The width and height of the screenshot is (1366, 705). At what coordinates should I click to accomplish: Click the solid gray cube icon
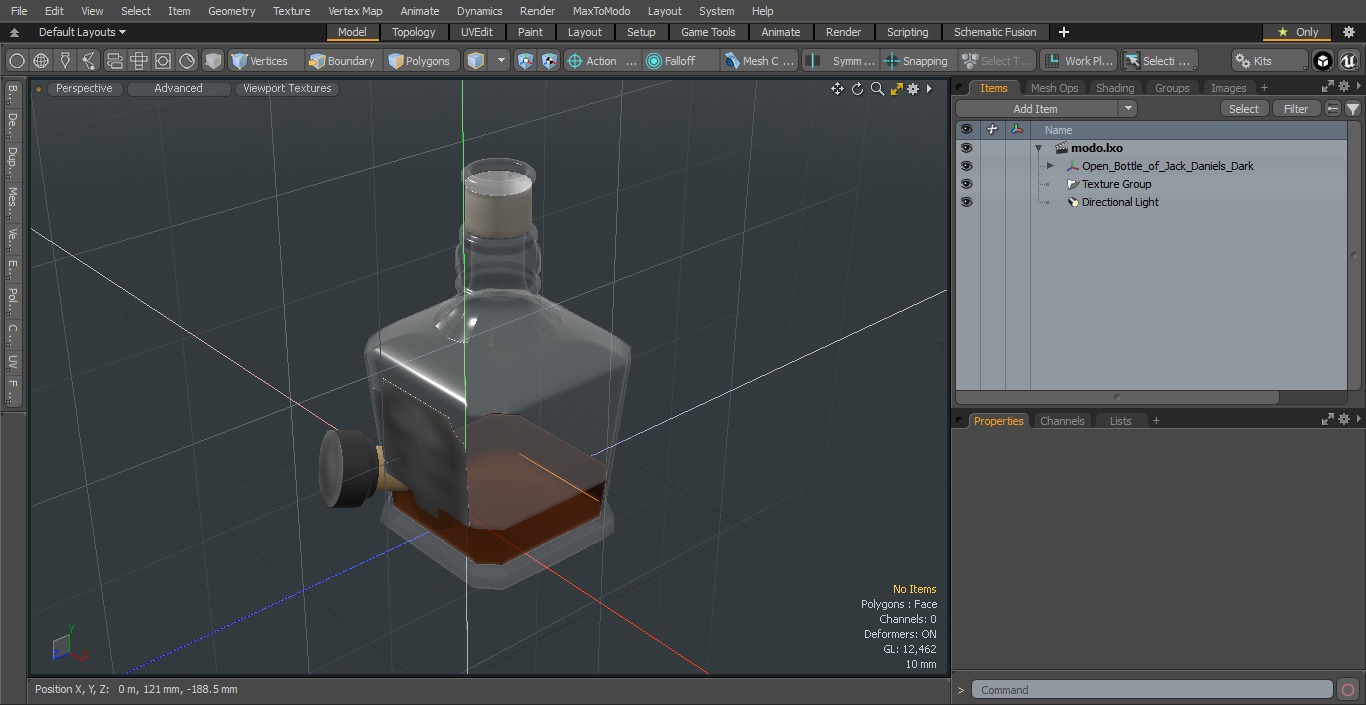(213, 61)
